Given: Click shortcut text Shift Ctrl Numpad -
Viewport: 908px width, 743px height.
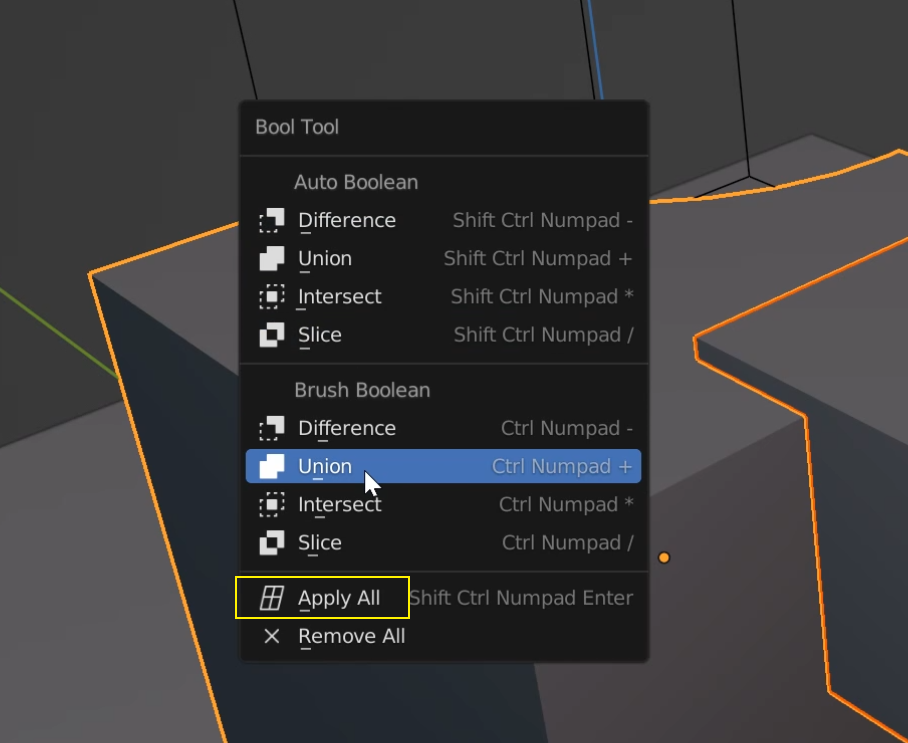Looking at the screenshot, I should (543, 220).
